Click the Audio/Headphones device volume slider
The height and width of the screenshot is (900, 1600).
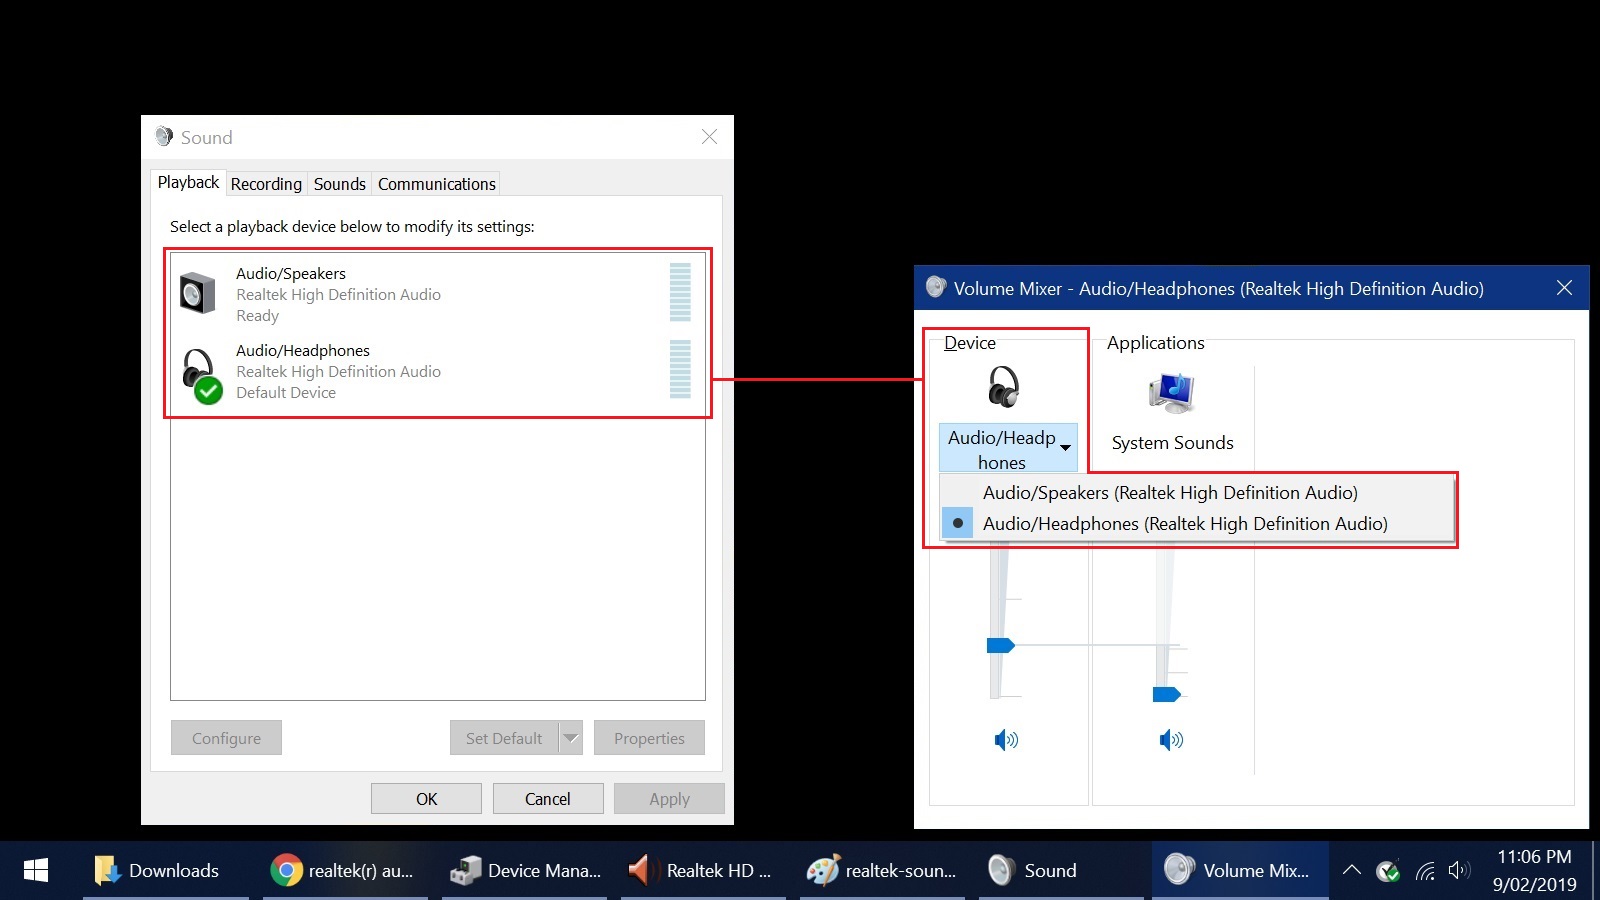coord(1000,645)
